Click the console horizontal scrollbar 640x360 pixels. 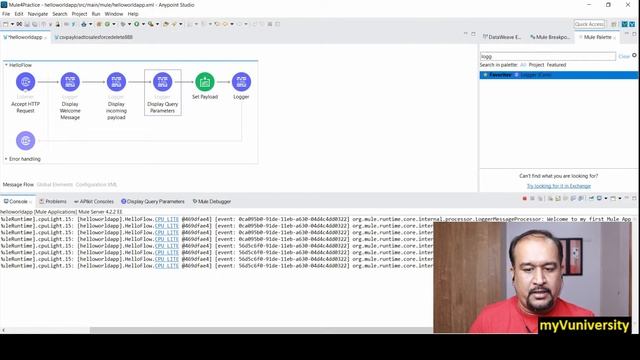coord(261,330)
